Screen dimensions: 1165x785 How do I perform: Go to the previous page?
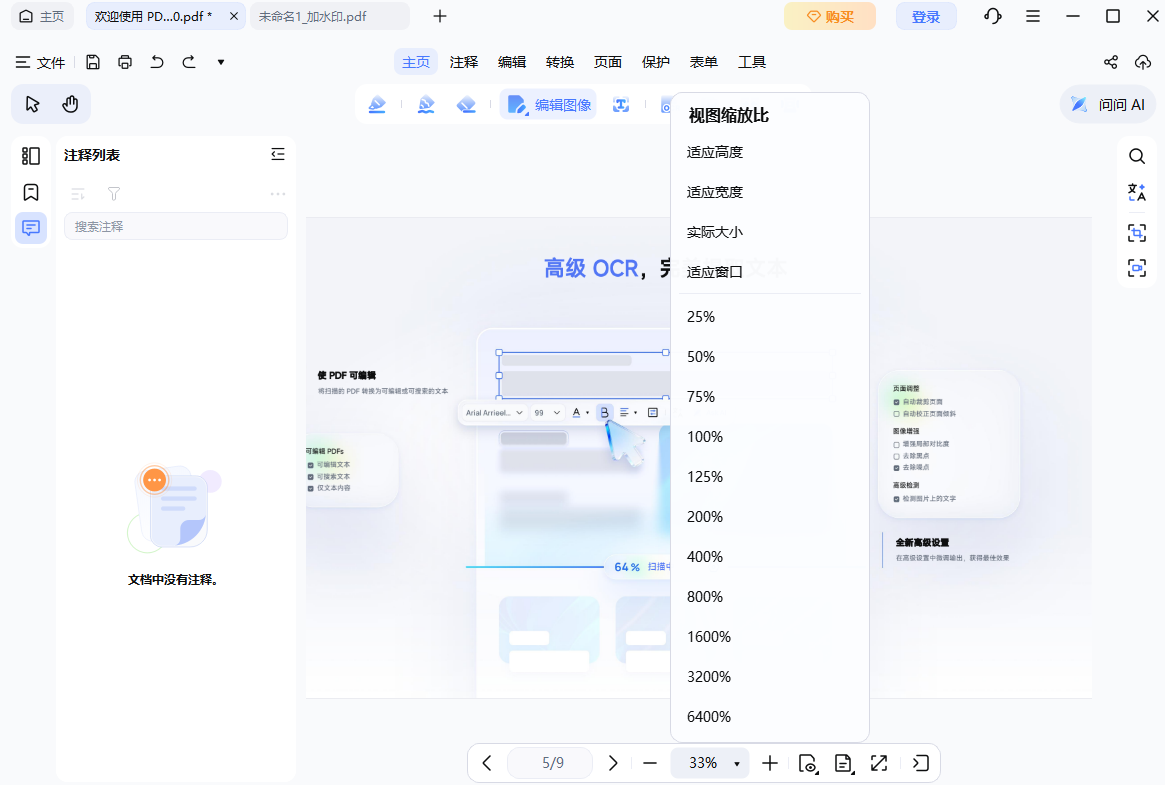tap(487, 763)
